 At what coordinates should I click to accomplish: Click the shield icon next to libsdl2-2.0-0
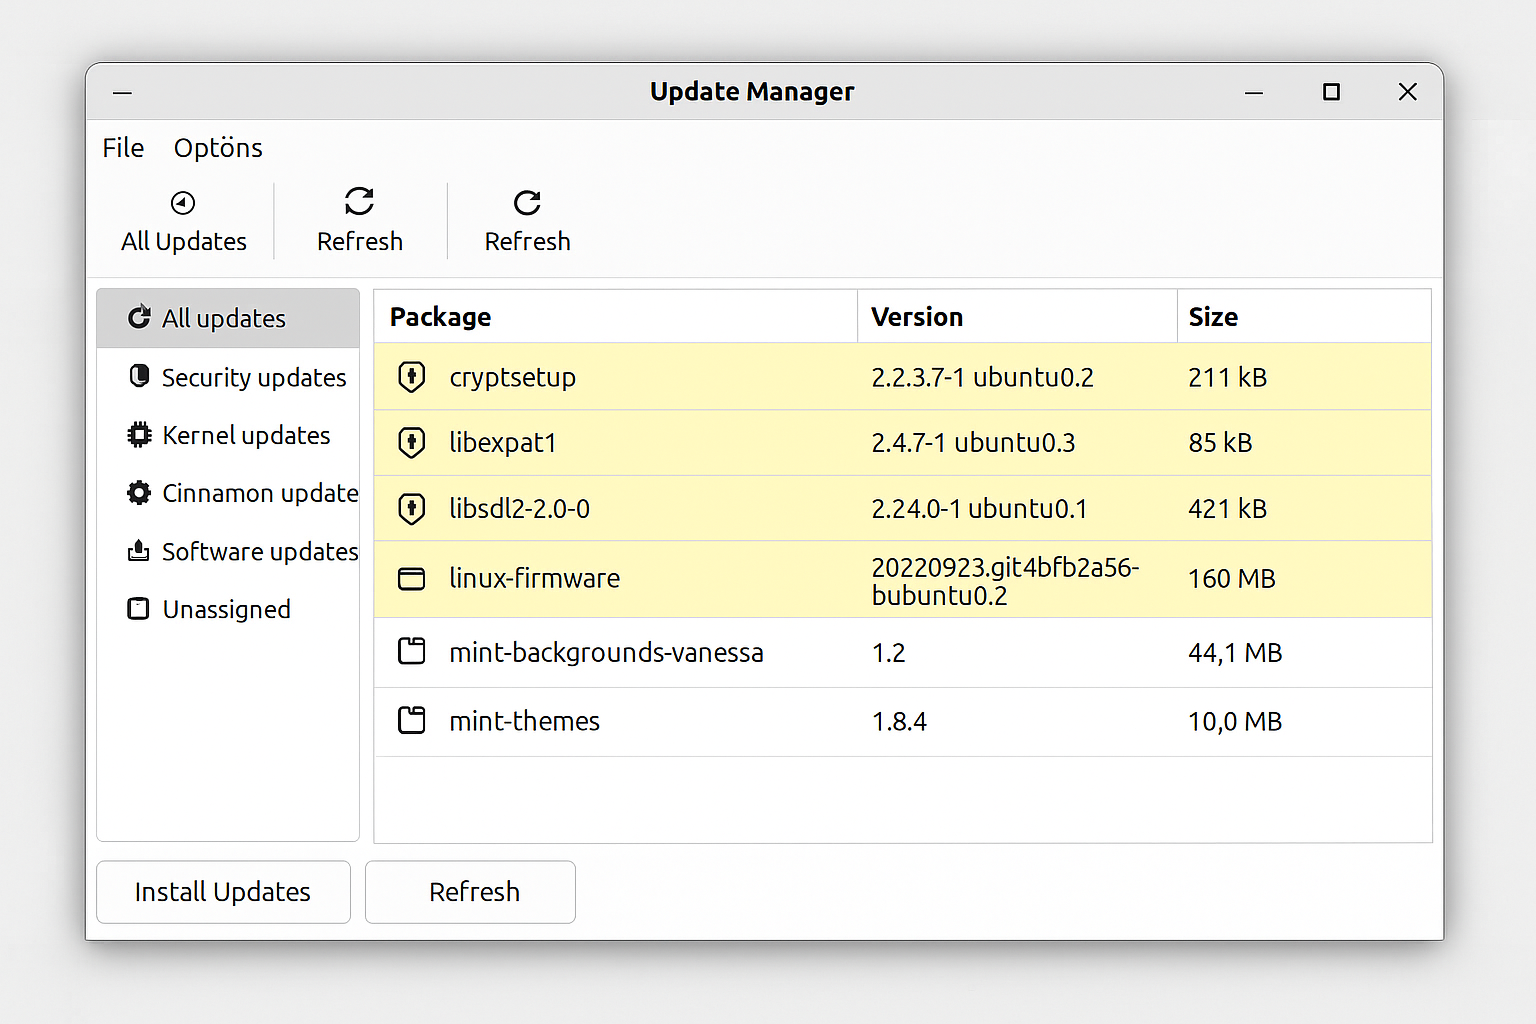(411, 509)
